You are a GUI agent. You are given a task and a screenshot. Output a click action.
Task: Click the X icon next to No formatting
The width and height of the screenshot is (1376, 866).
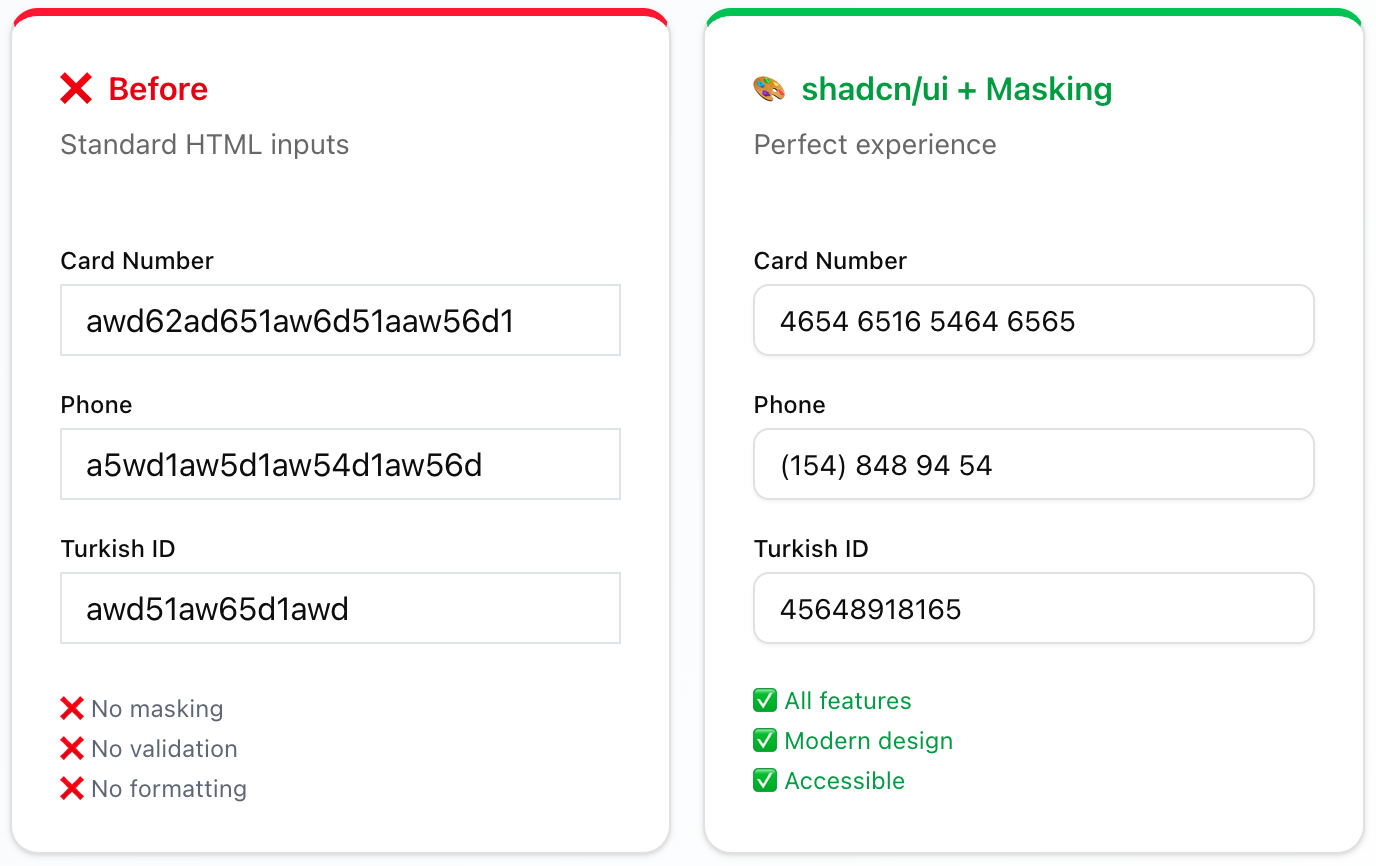coord(70,788)
